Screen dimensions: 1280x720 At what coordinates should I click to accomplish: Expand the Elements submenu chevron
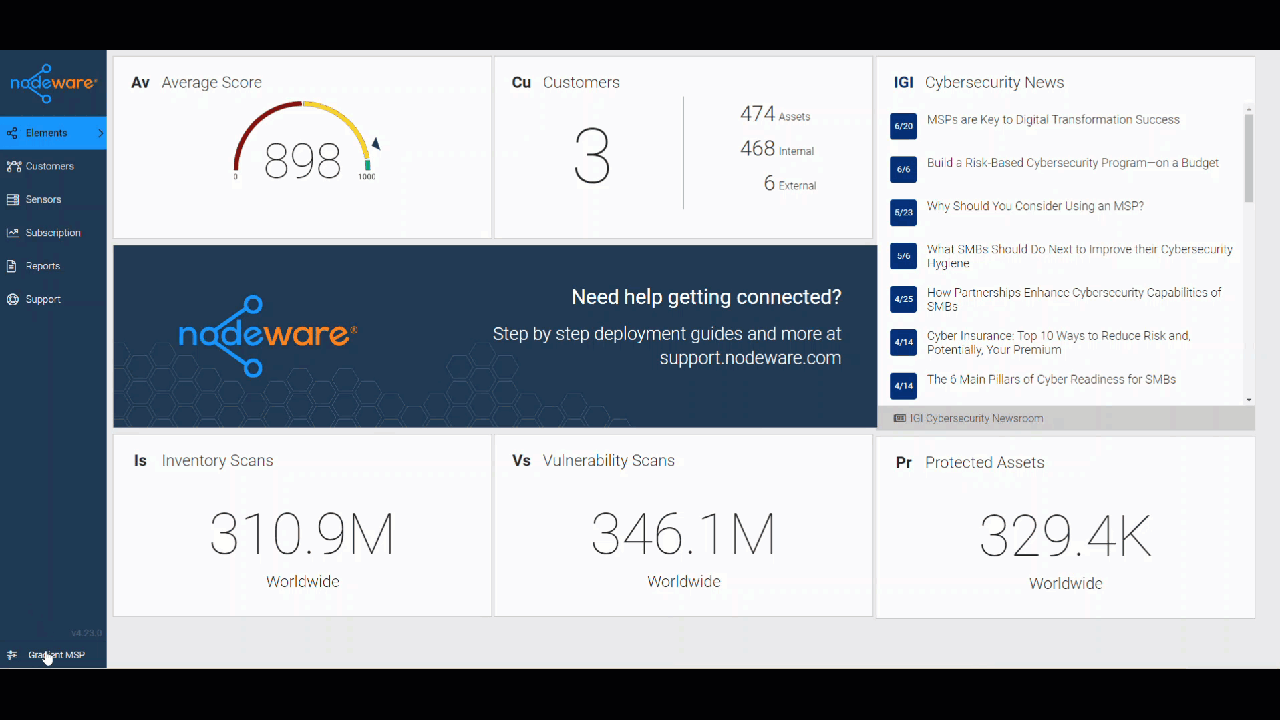99,132
